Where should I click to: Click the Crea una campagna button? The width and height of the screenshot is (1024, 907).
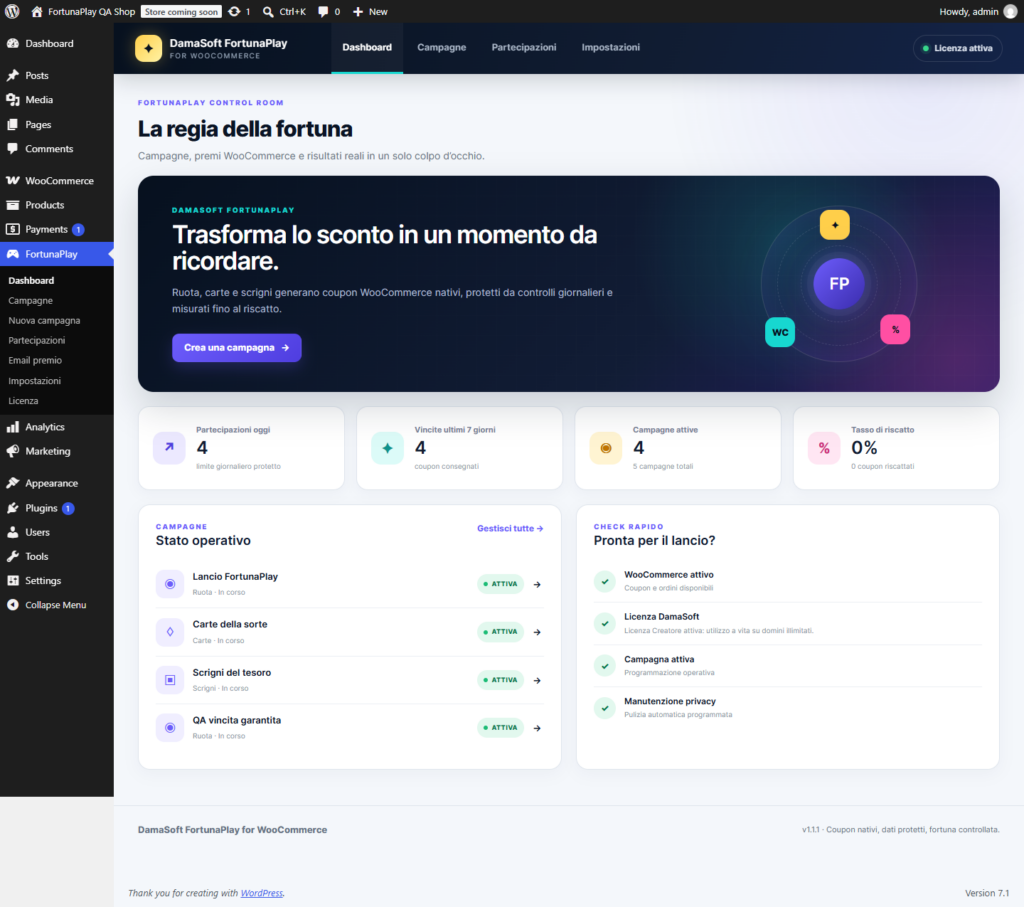coord(236,347)
